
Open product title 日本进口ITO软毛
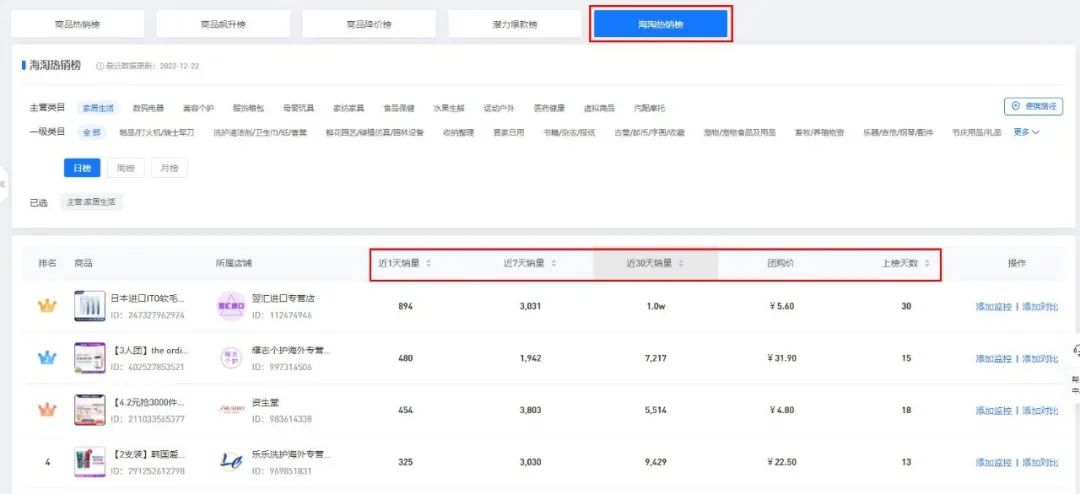(x=148, y=298)
